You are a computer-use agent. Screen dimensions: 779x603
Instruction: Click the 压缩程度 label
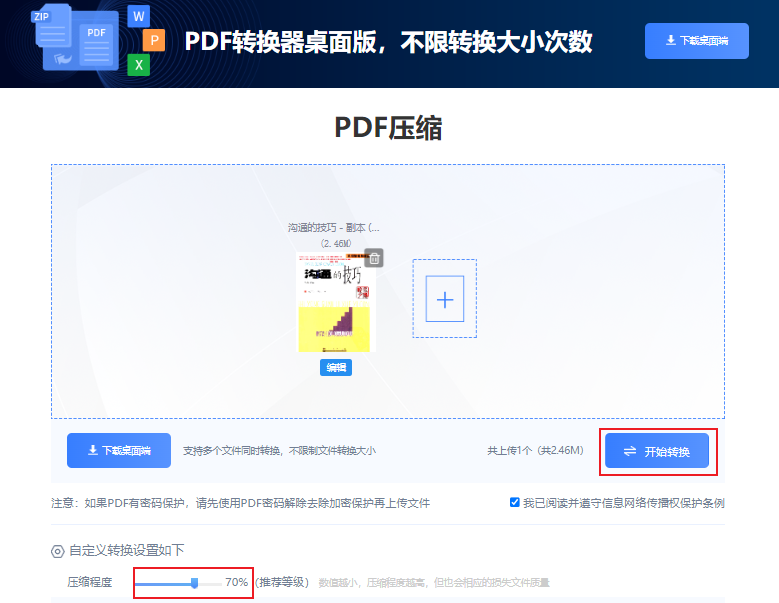[90, 582]
